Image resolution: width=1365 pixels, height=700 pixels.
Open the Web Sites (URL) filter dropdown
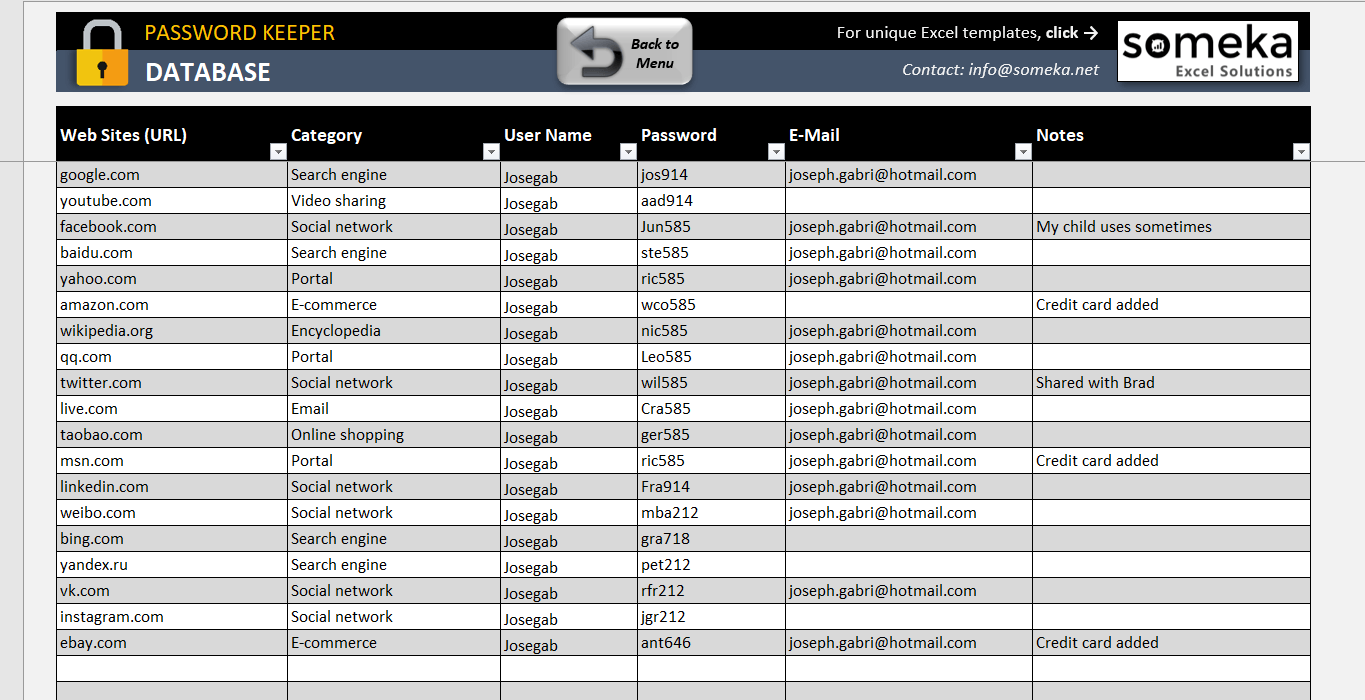tap(278, 151)
